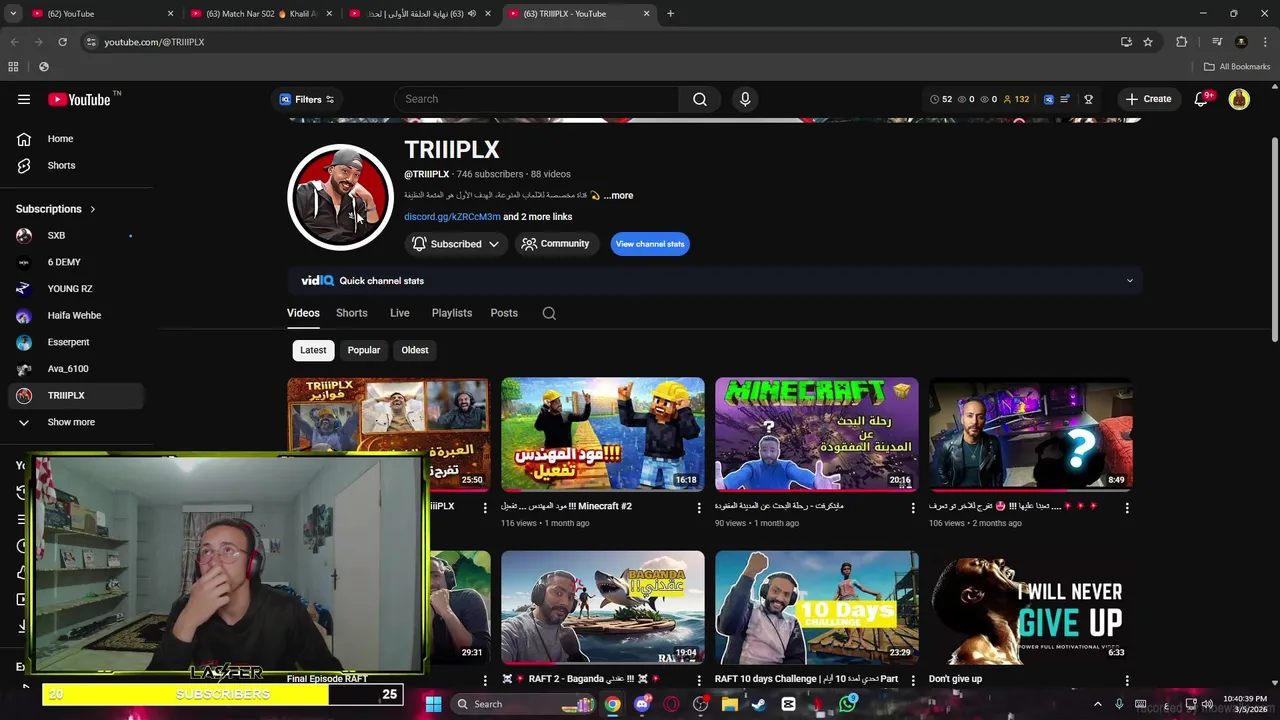Switch to Match Nar S02 browser tab

(260, 14)
